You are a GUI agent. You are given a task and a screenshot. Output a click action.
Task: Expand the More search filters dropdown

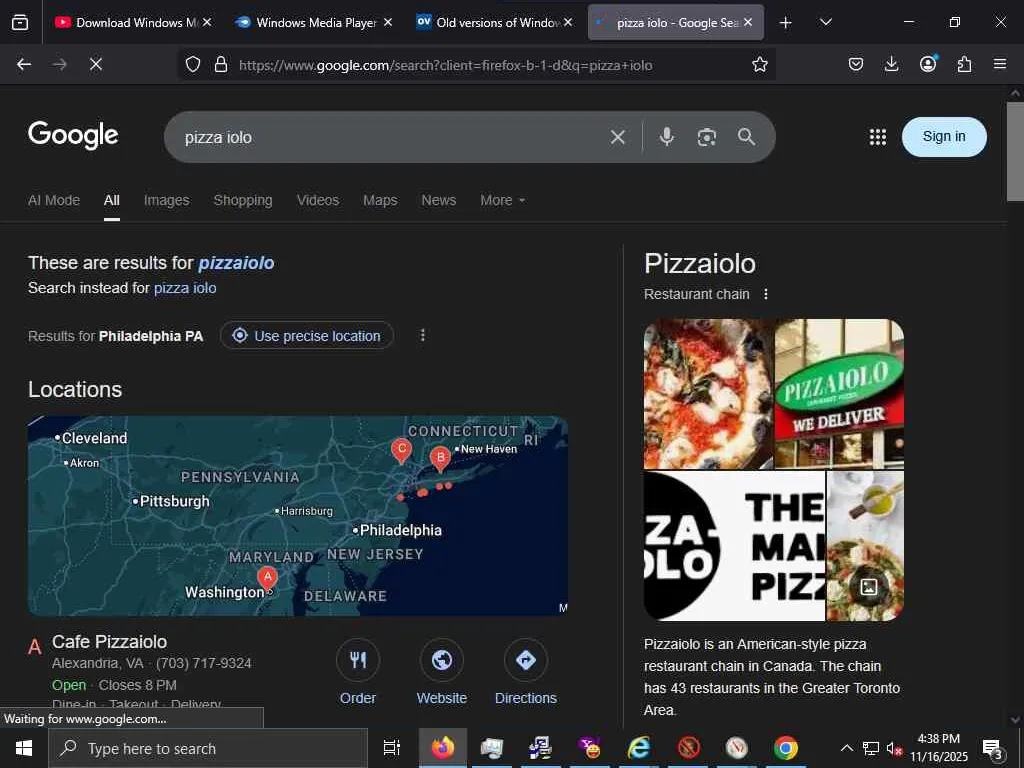(x=503, y=200)
